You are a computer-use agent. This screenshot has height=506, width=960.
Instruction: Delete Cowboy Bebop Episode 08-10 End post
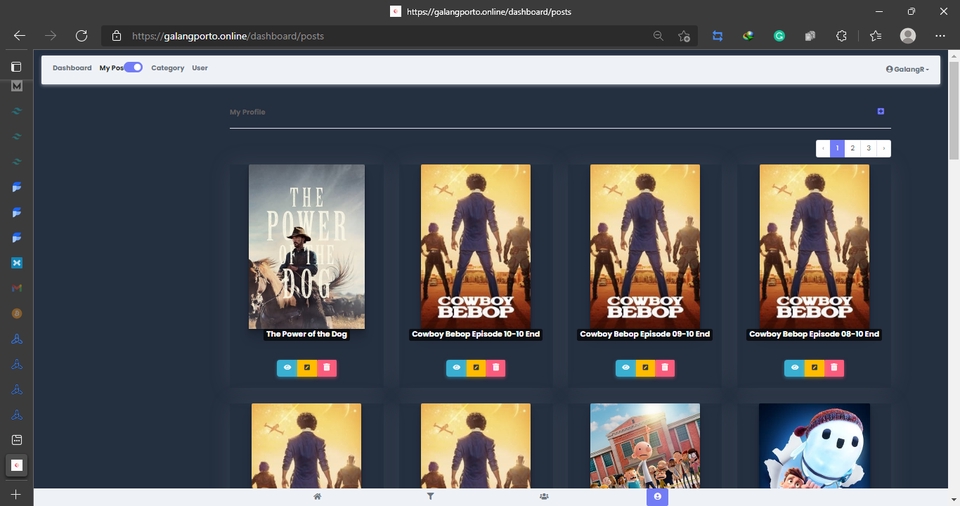tap(834, 368)
